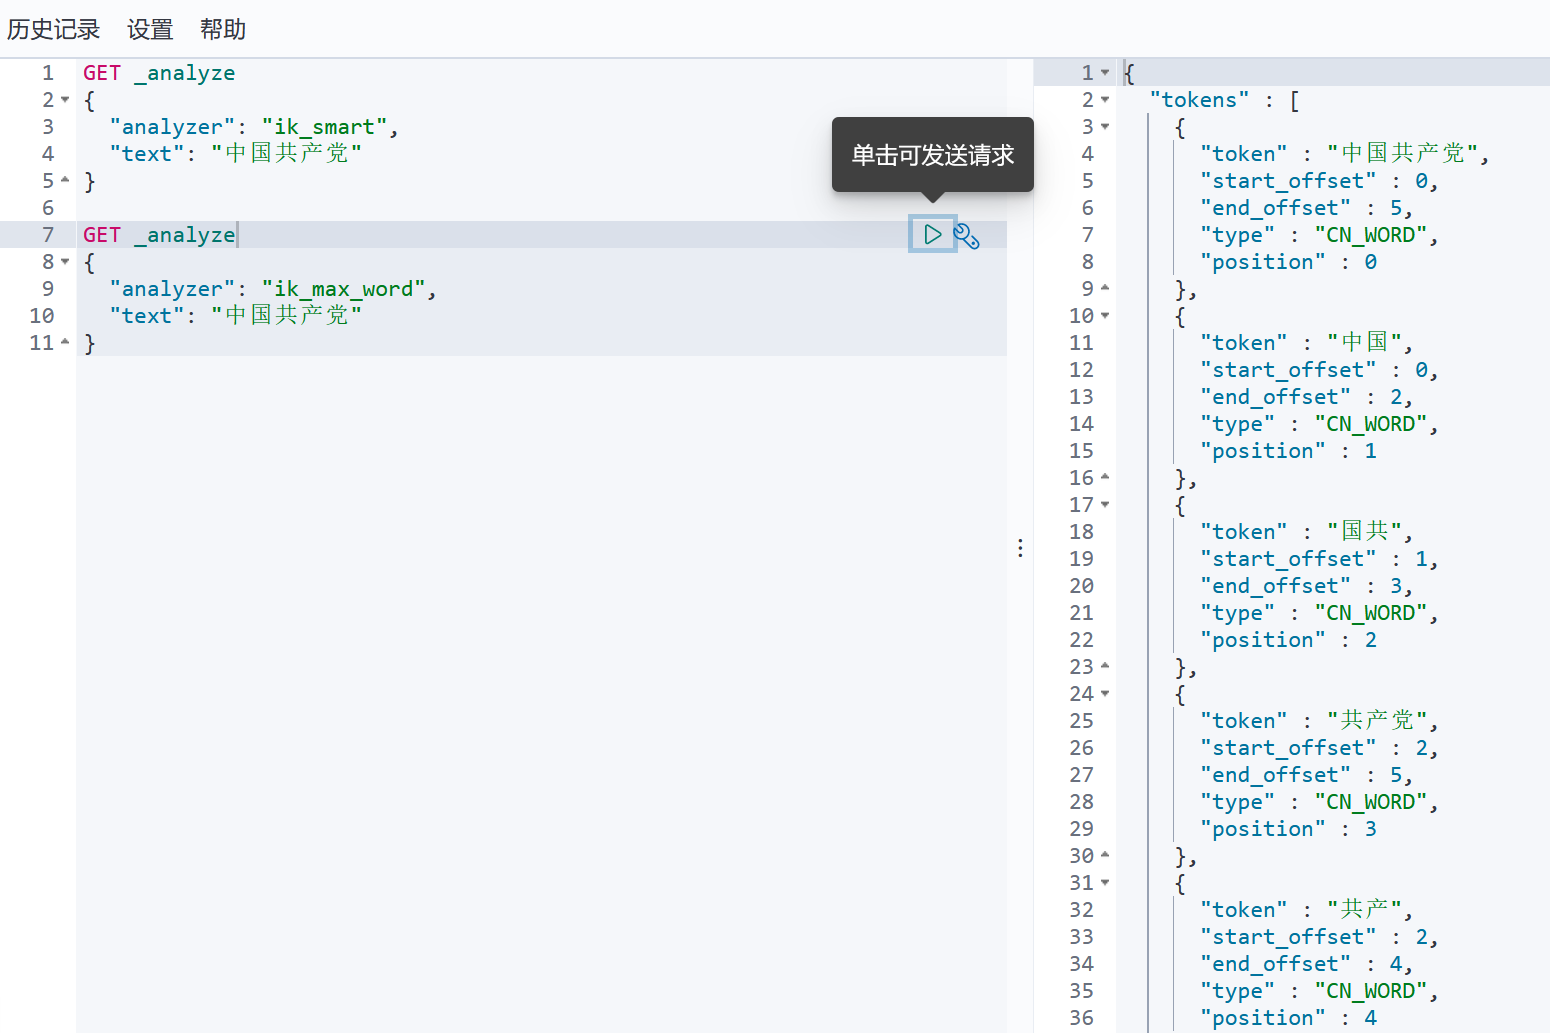Image resolution: width=1550 pixels, height=1033 pixels.
Task: Place cursor on first "GET _analyze" line
Action: [159, 73]
